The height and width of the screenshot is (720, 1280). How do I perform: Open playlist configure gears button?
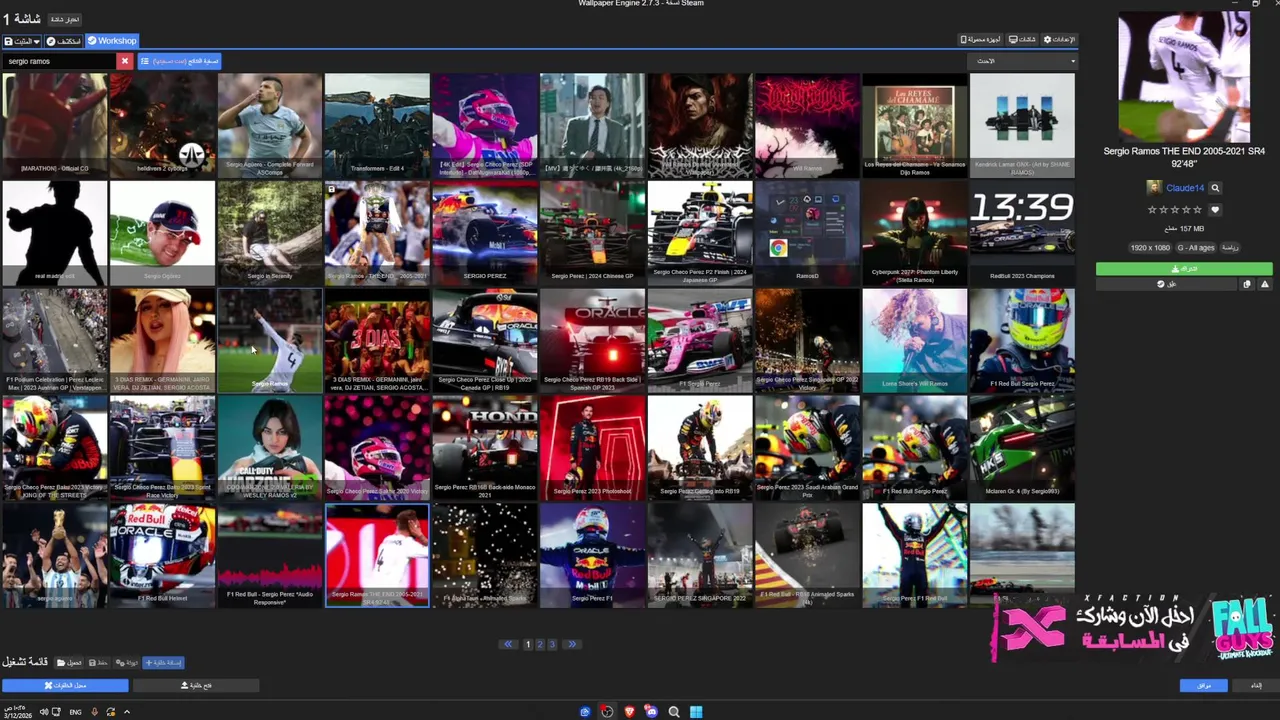[127, 662]
